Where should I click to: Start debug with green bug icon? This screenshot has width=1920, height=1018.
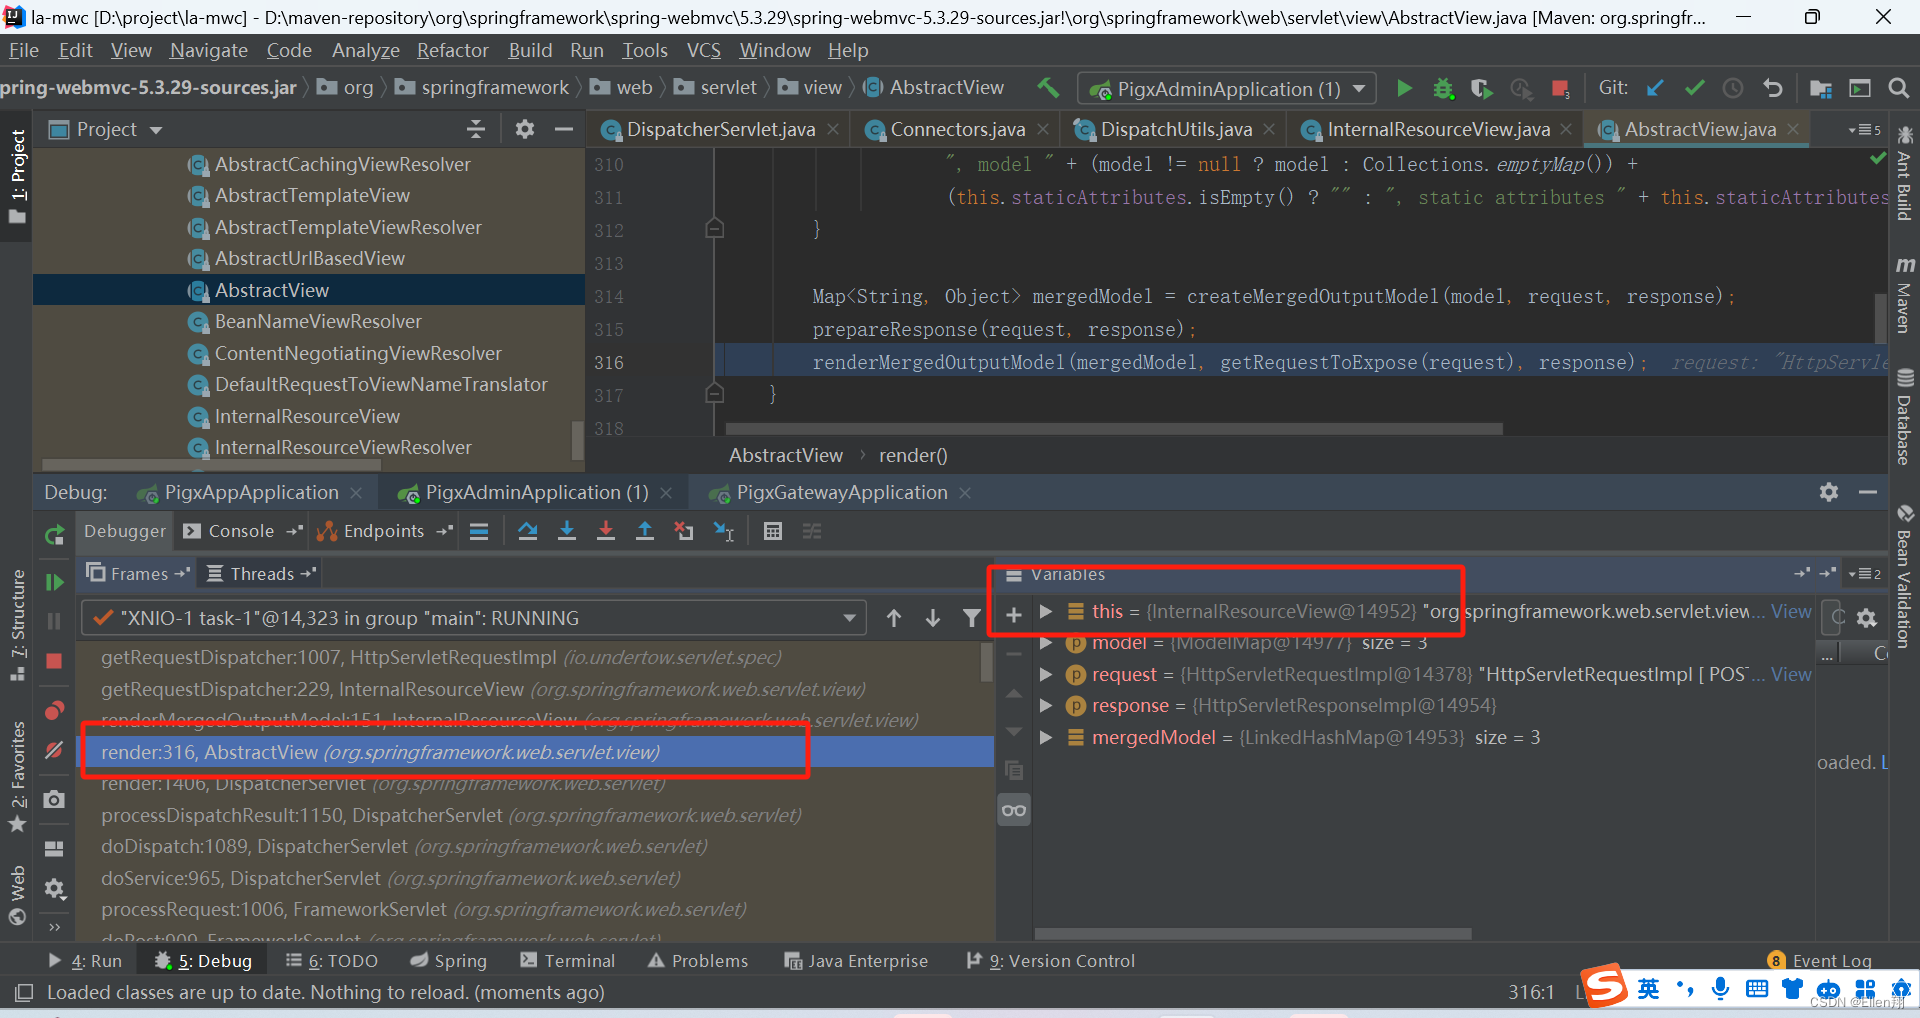point(1443,88)
